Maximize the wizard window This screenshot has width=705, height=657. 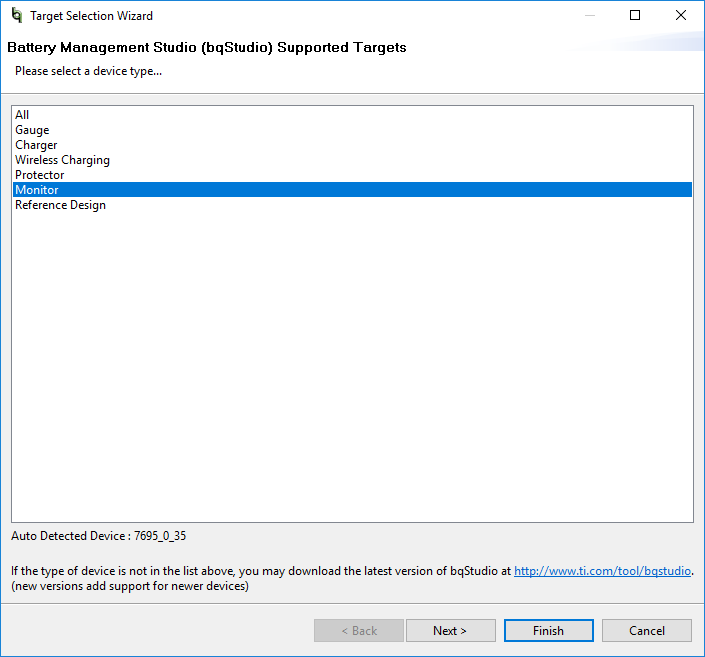tap(635, 15)
